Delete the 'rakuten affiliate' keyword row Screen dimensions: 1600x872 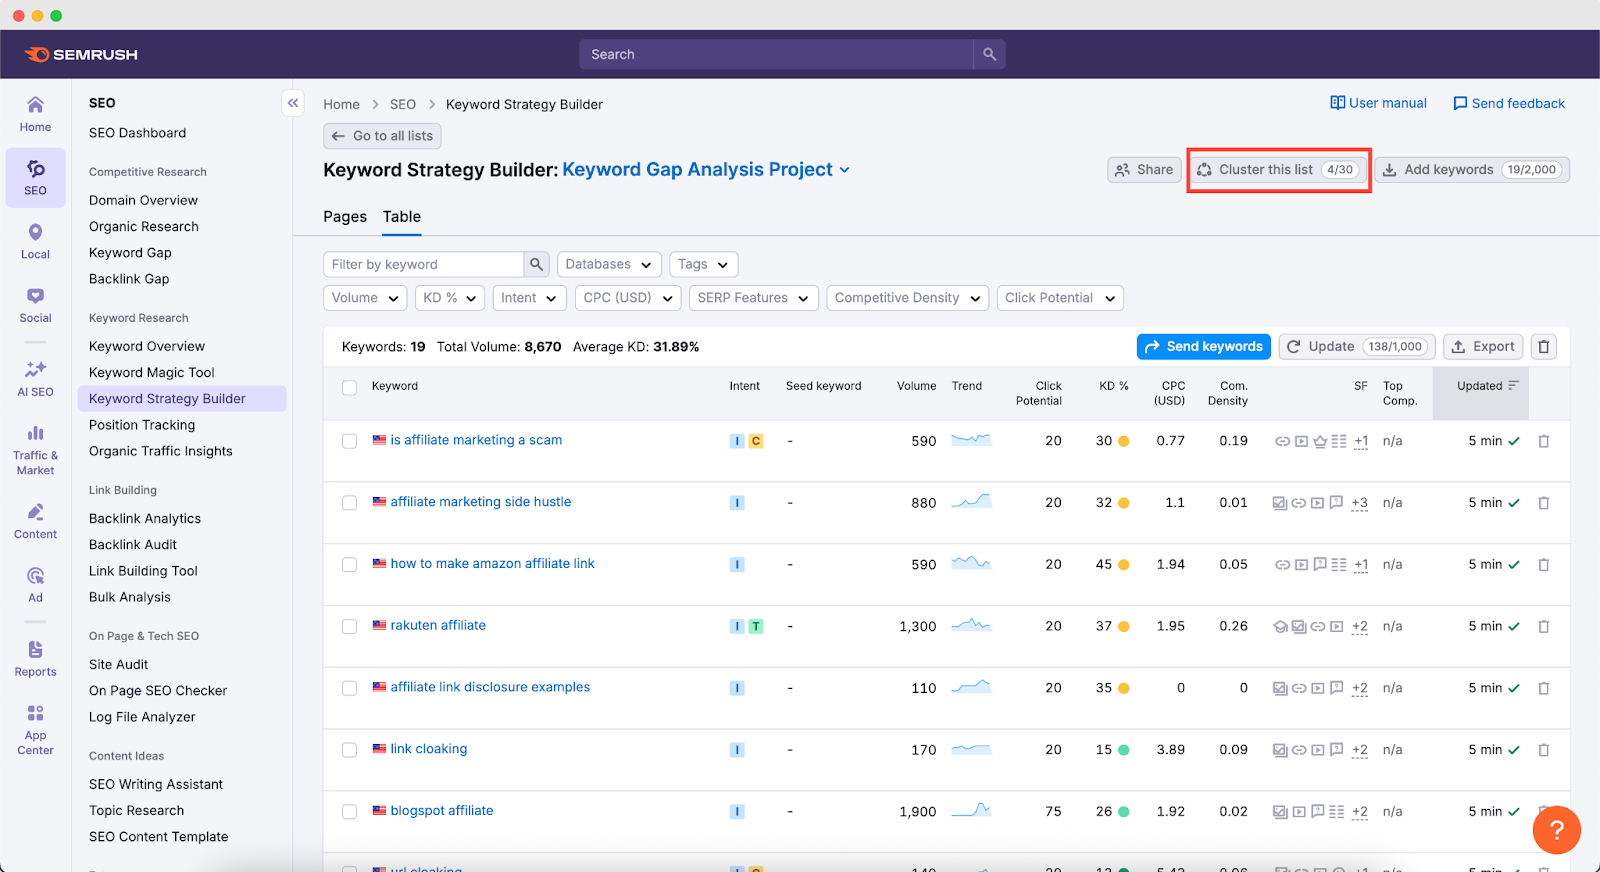coord(1543,626)
